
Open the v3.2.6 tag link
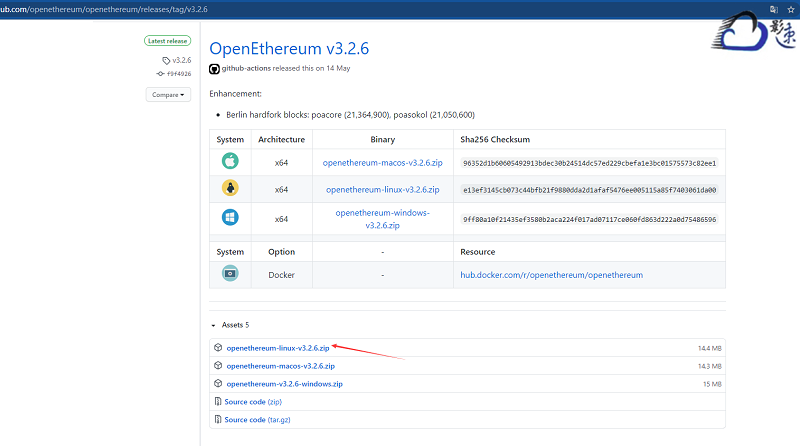(181, 60)
